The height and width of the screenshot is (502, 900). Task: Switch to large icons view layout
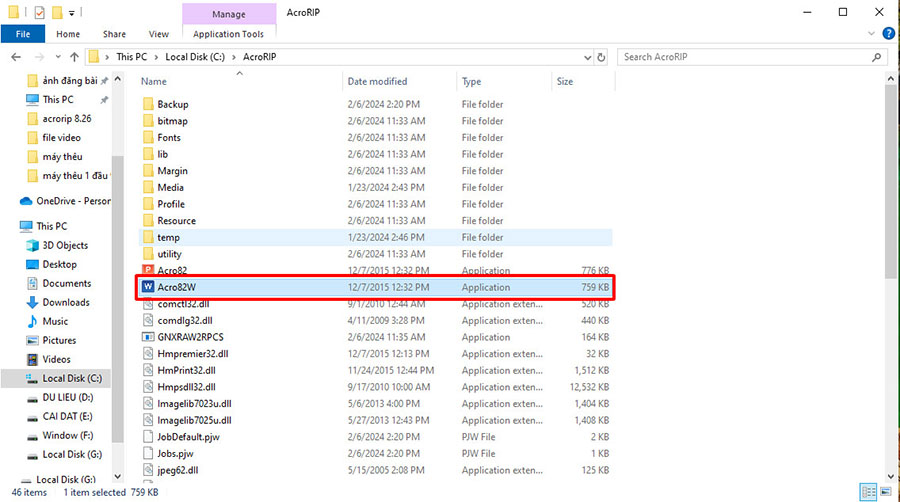(886, 492)
